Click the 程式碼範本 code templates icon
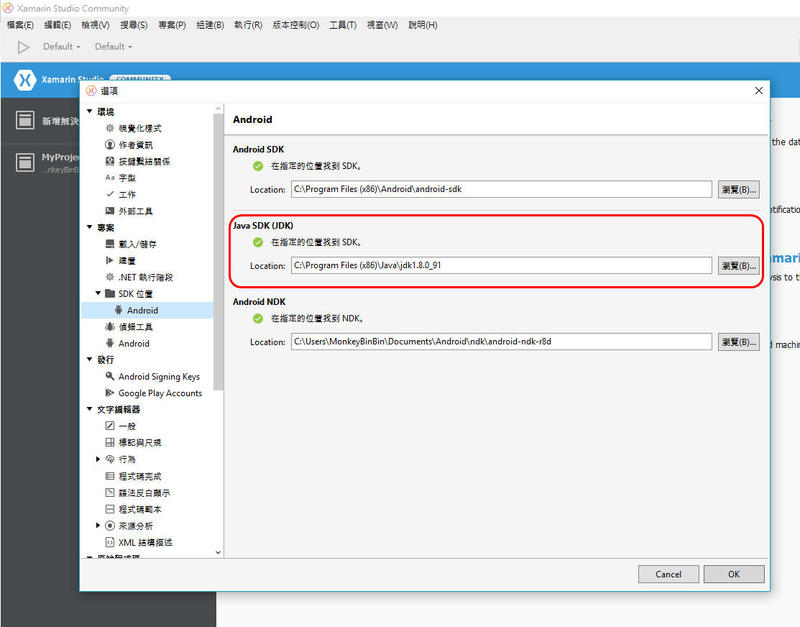 coord(109,509)
